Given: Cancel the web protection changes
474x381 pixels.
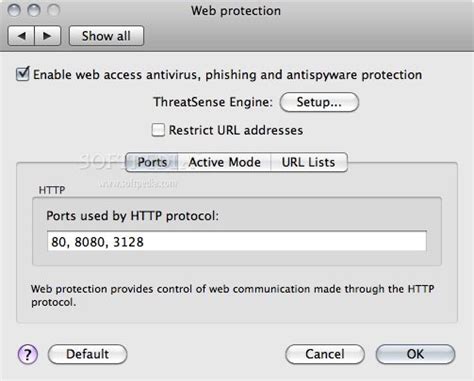Looking at the screenshot, I should (x=325, y=354).
